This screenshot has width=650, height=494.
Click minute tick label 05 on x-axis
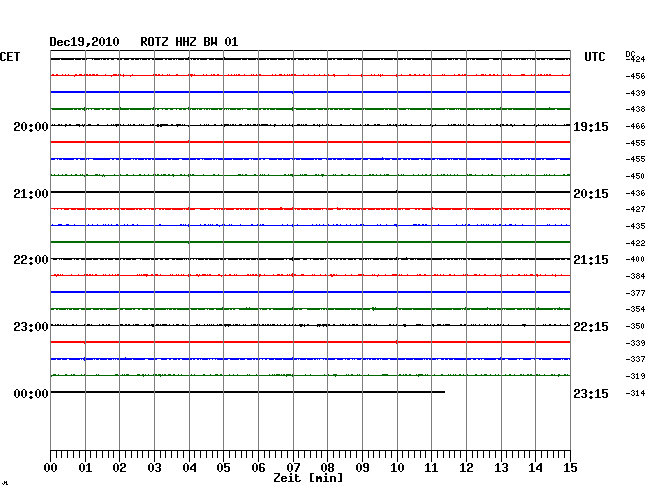[223, 468]
